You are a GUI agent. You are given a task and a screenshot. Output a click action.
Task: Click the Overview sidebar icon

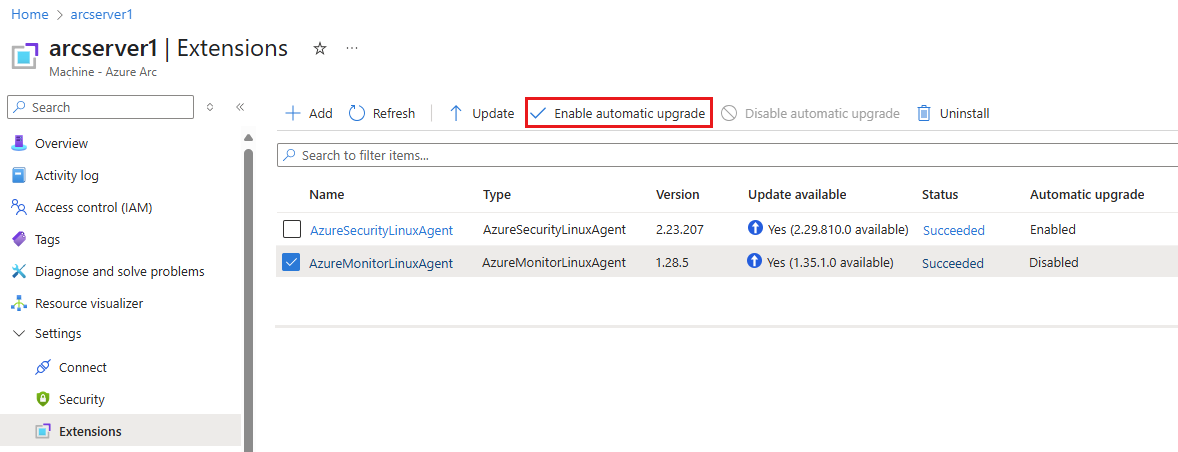pos(20,143)
